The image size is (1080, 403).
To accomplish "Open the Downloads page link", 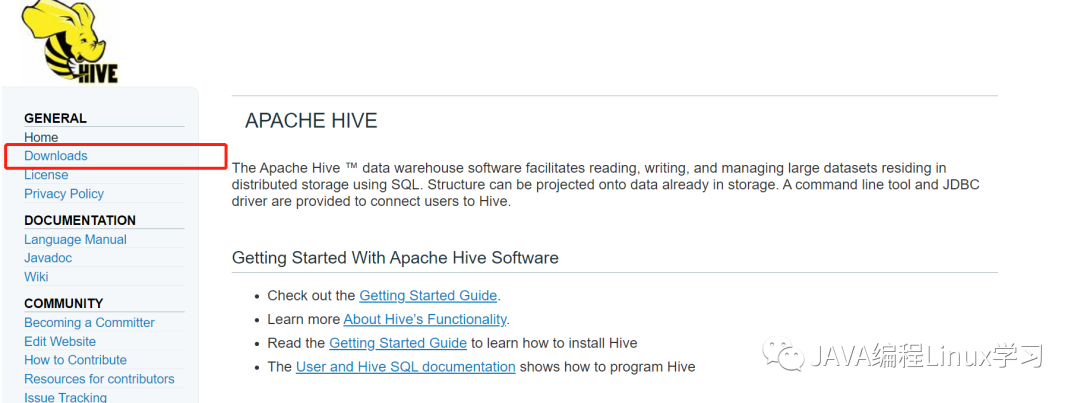I will tap(56, 156).
